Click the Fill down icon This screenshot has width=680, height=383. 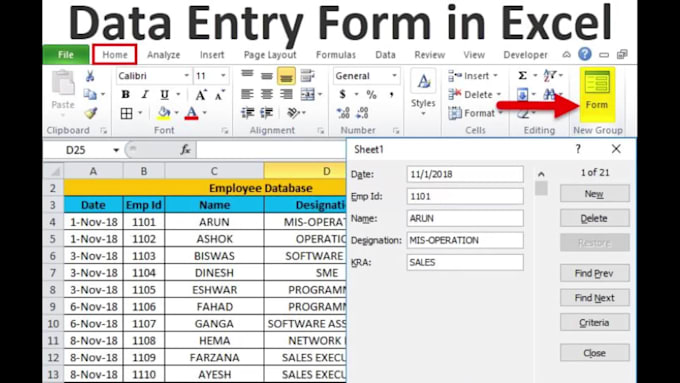pos(523,95)
